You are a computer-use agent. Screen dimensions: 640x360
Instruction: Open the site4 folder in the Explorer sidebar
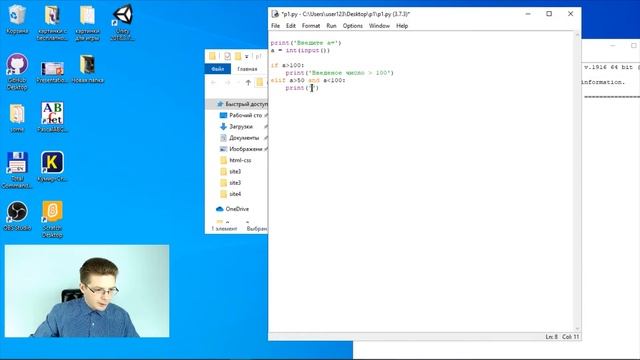(x=235, y=194)
